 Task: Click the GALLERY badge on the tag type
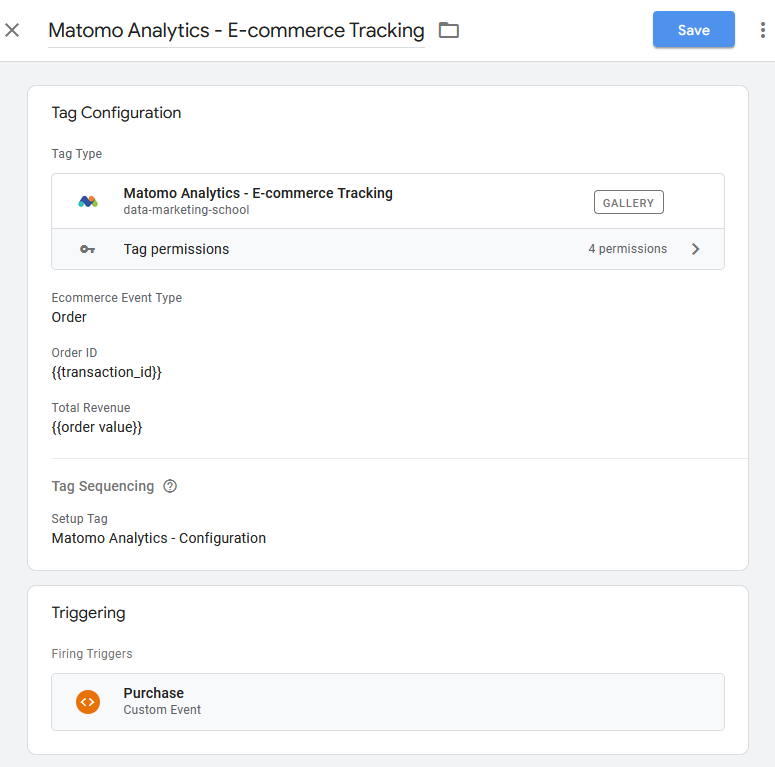pyautogui.click(x=628, y=203)
